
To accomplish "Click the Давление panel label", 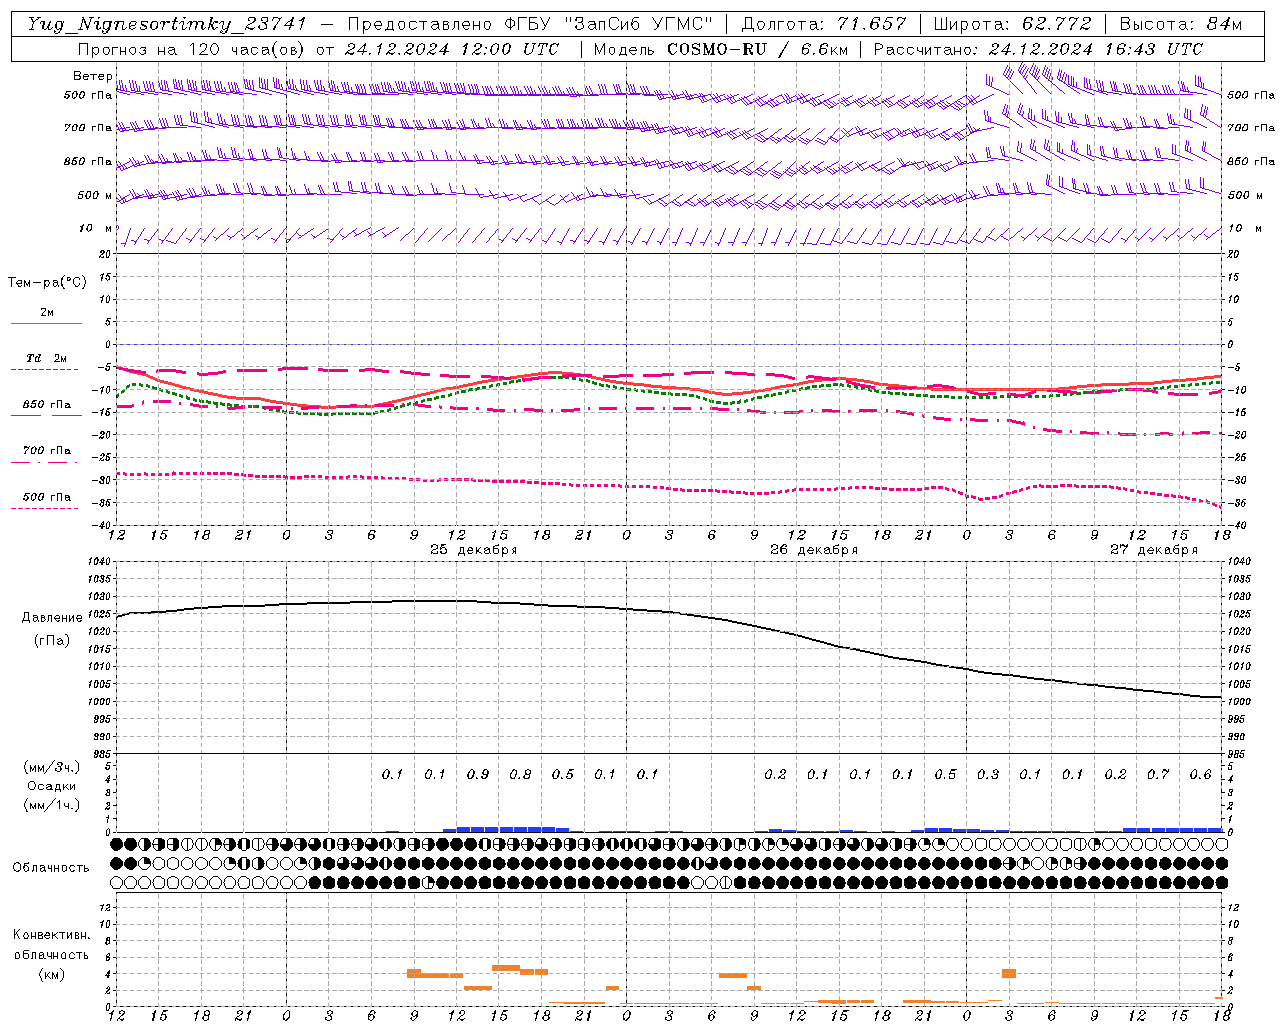I will pyautogui.click(x=52, y=618).
